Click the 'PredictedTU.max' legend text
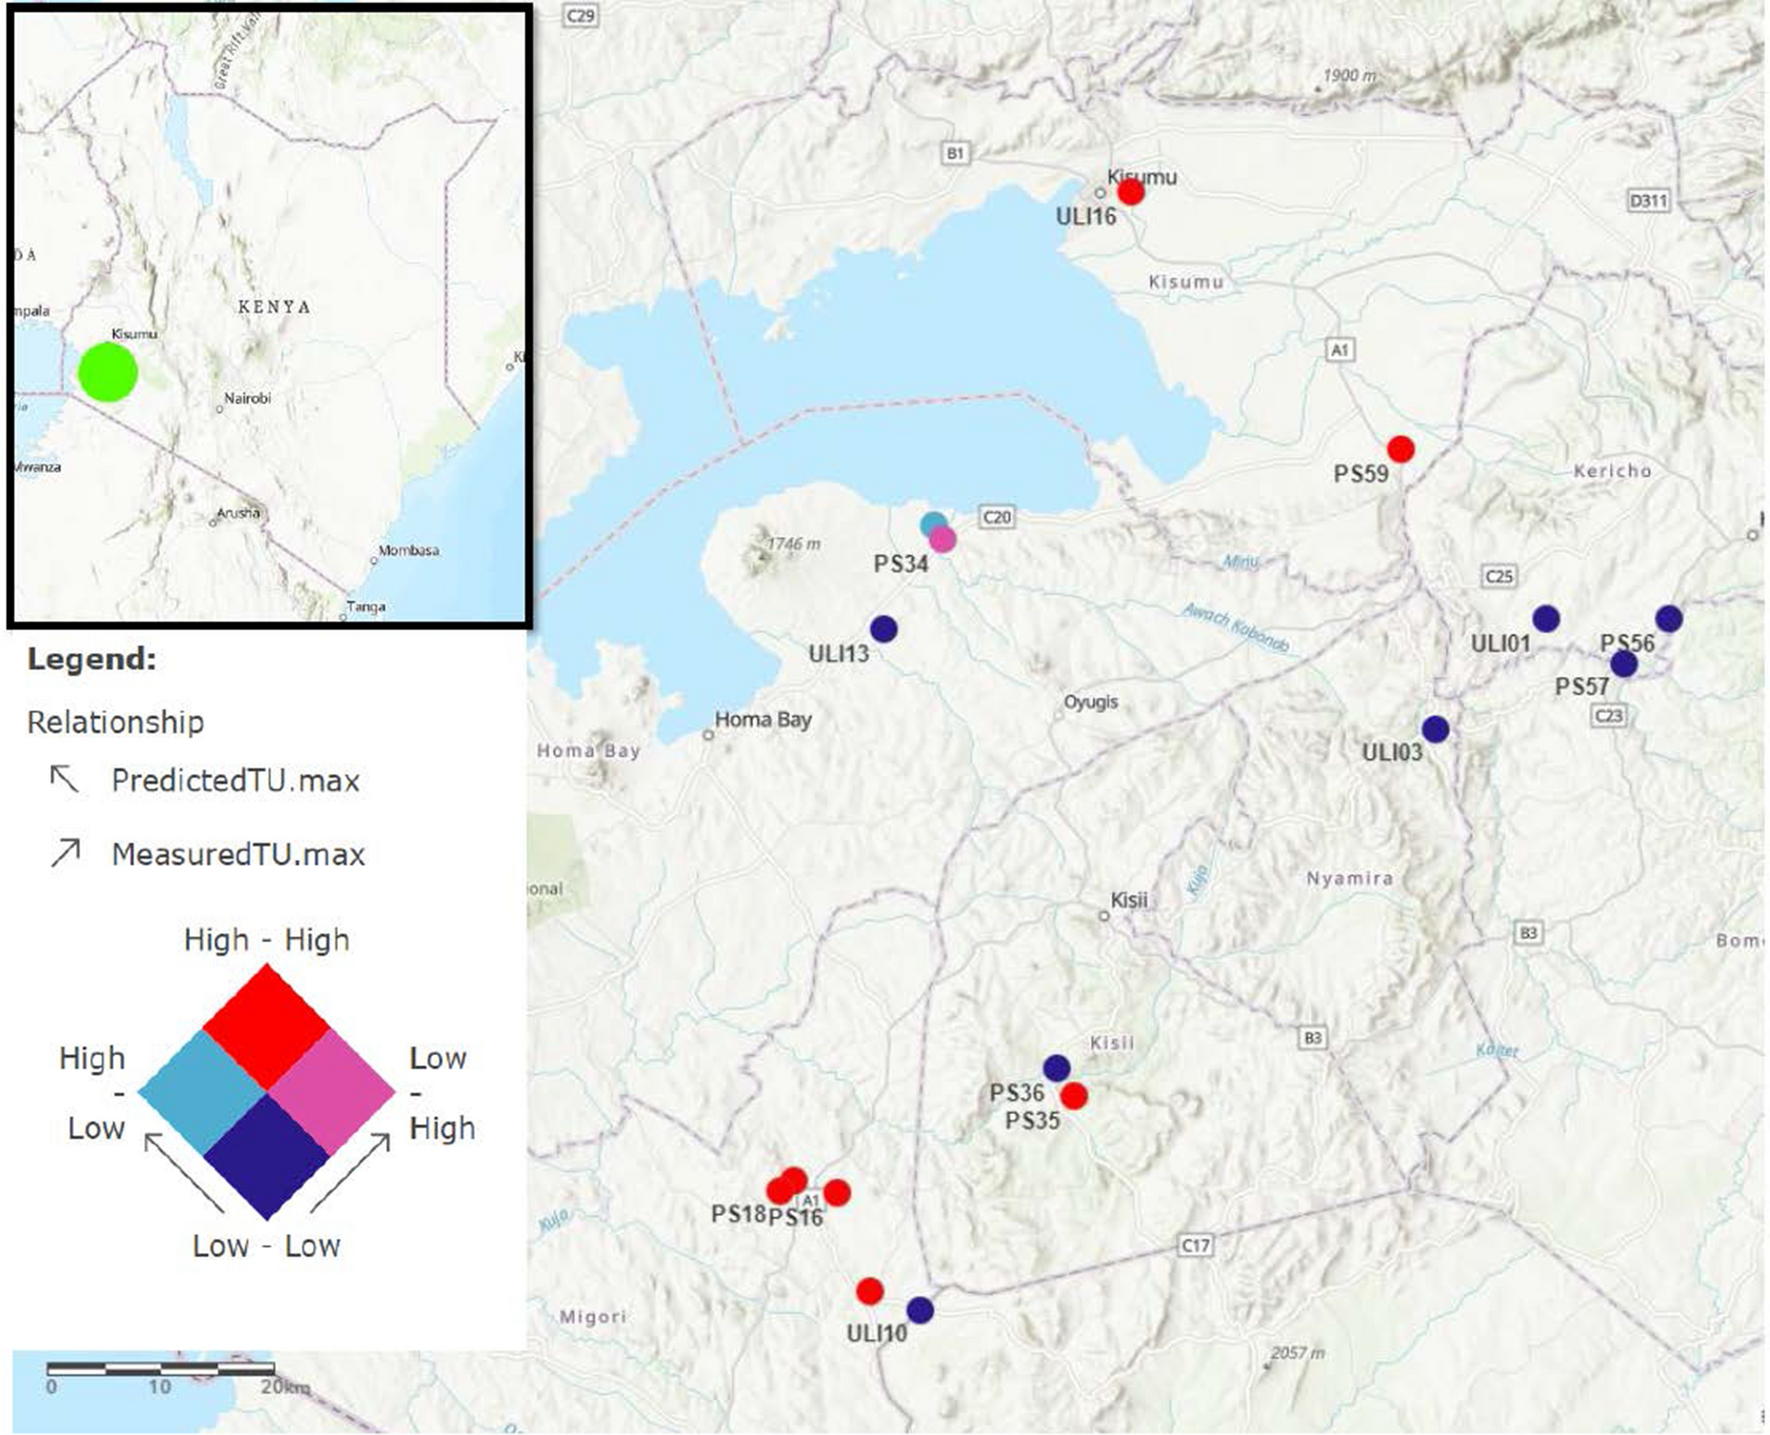Viewport: 1770px width, 1435px height. 236,780
